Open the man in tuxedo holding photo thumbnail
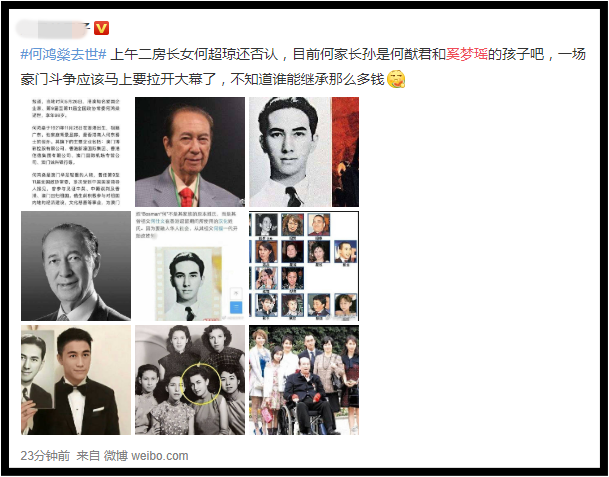The image size is (609, 477). pos(76,380)
